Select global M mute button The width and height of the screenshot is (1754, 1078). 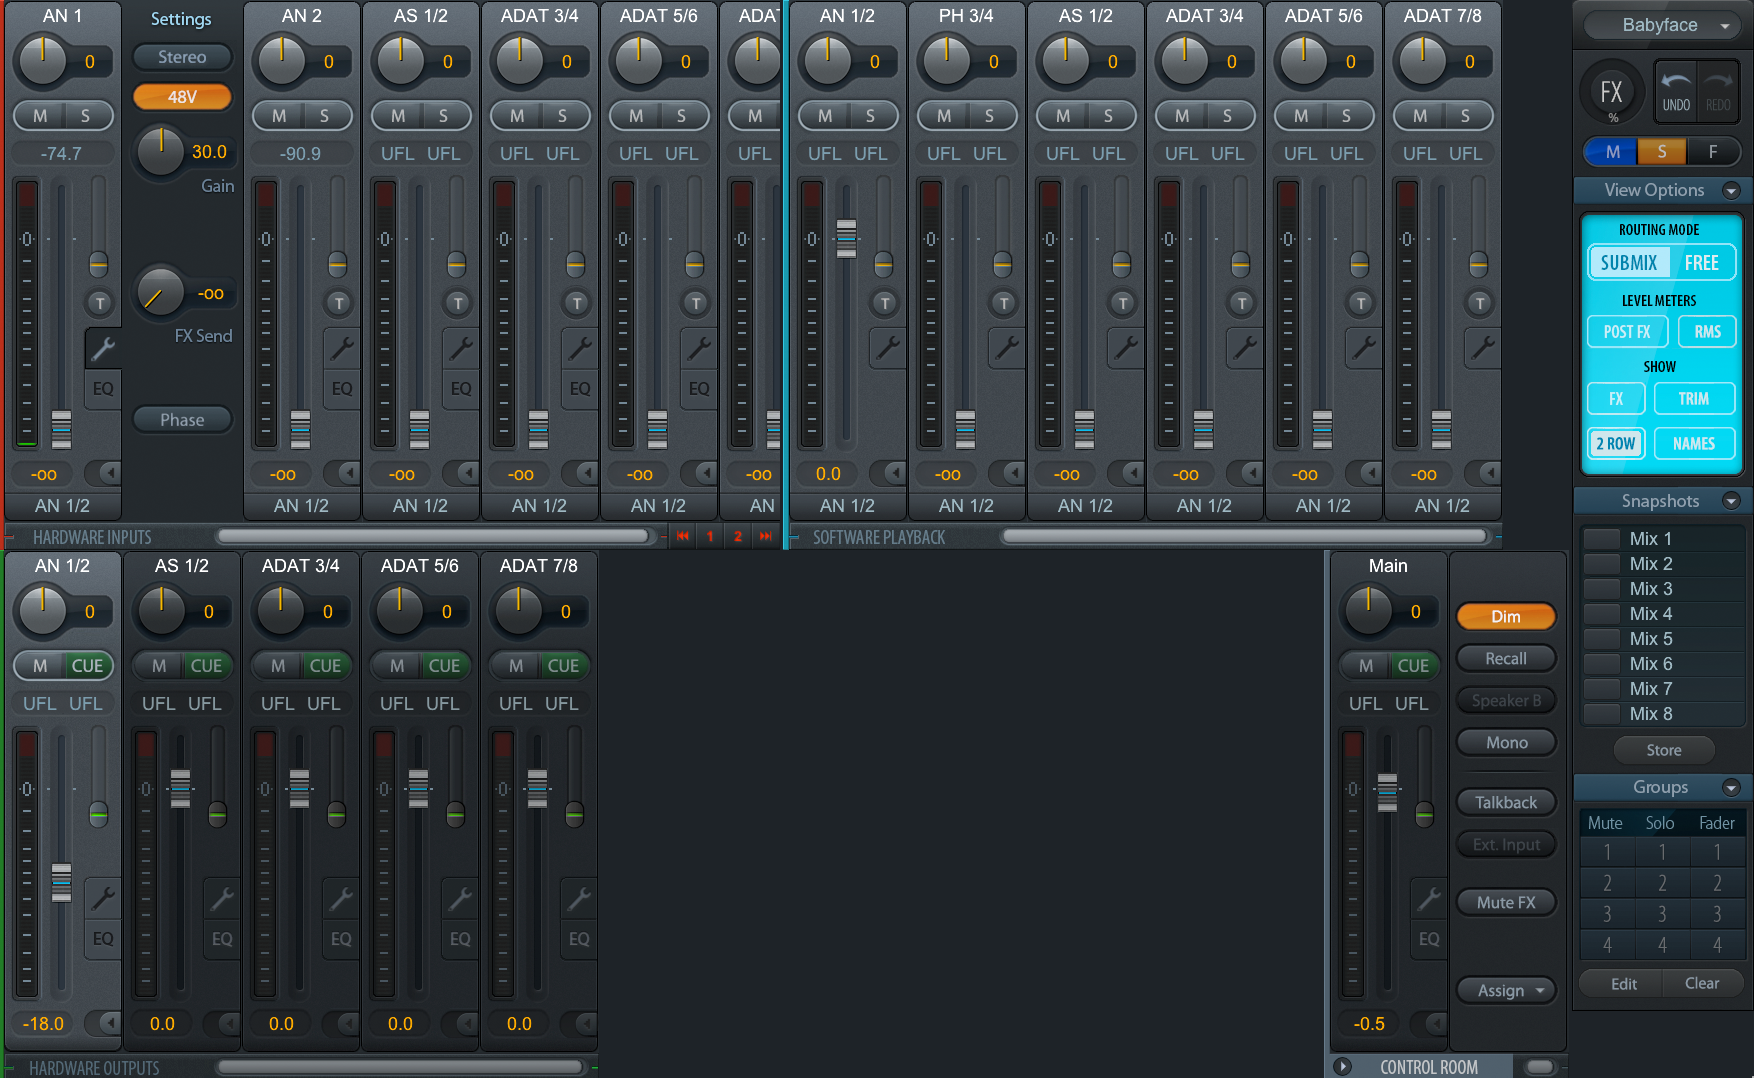1612,152
